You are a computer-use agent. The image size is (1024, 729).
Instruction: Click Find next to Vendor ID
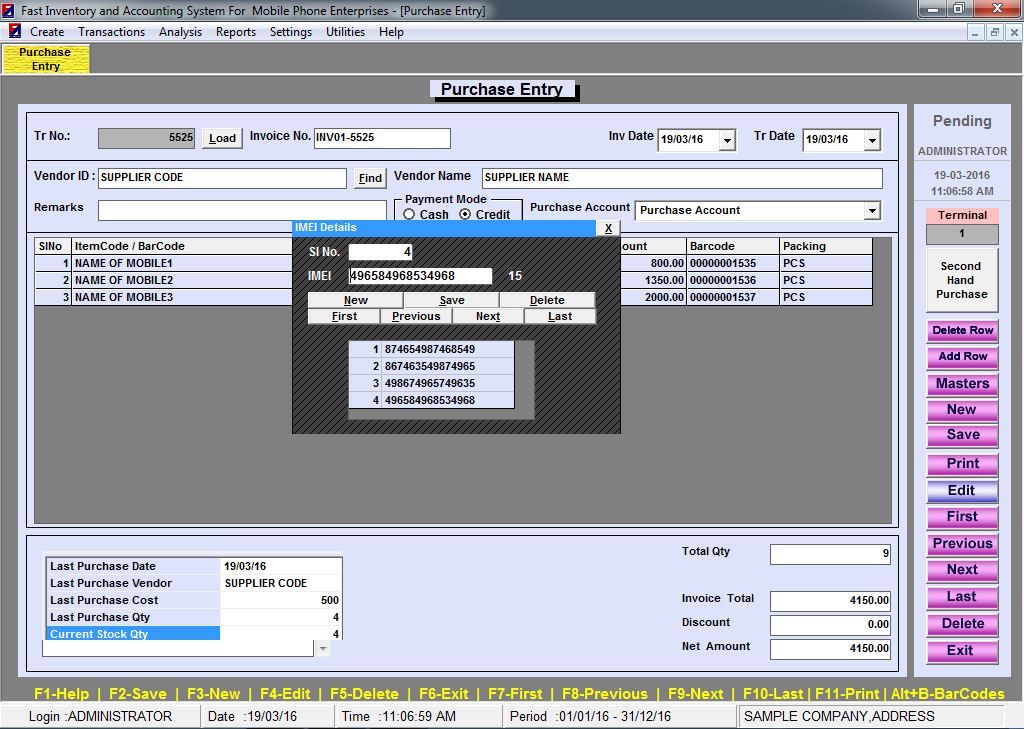pos(370,178)
